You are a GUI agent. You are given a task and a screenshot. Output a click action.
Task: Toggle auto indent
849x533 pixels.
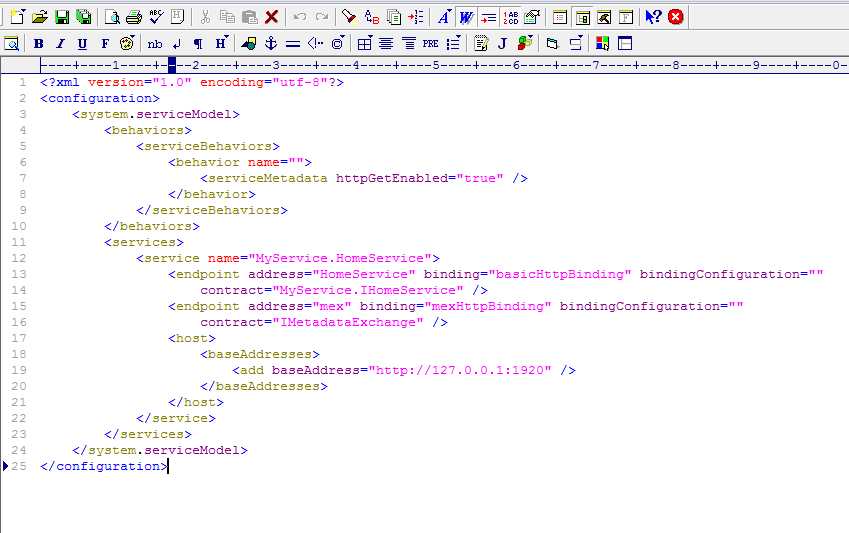tap(488, 17)
